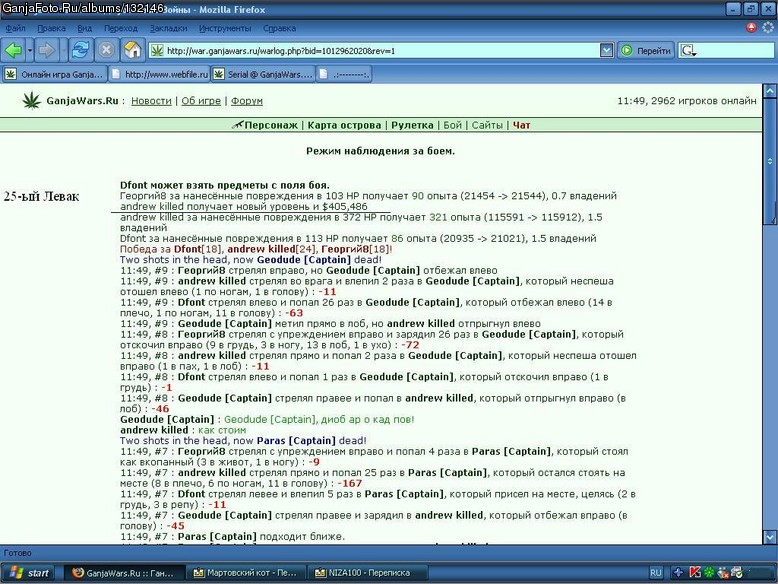Click the Windows start button
This screenshot has height=584, width=778.
point(29,573)
